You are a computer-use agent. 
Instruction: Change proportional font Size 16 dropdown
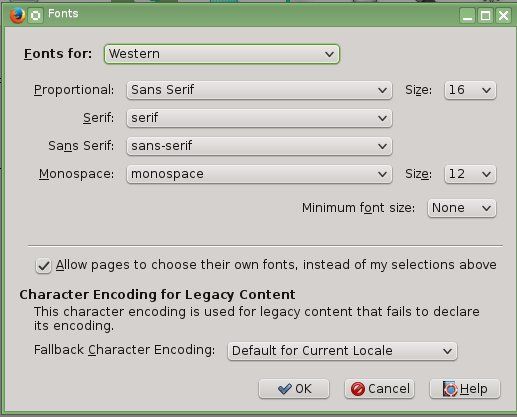(x=470, y=90)
